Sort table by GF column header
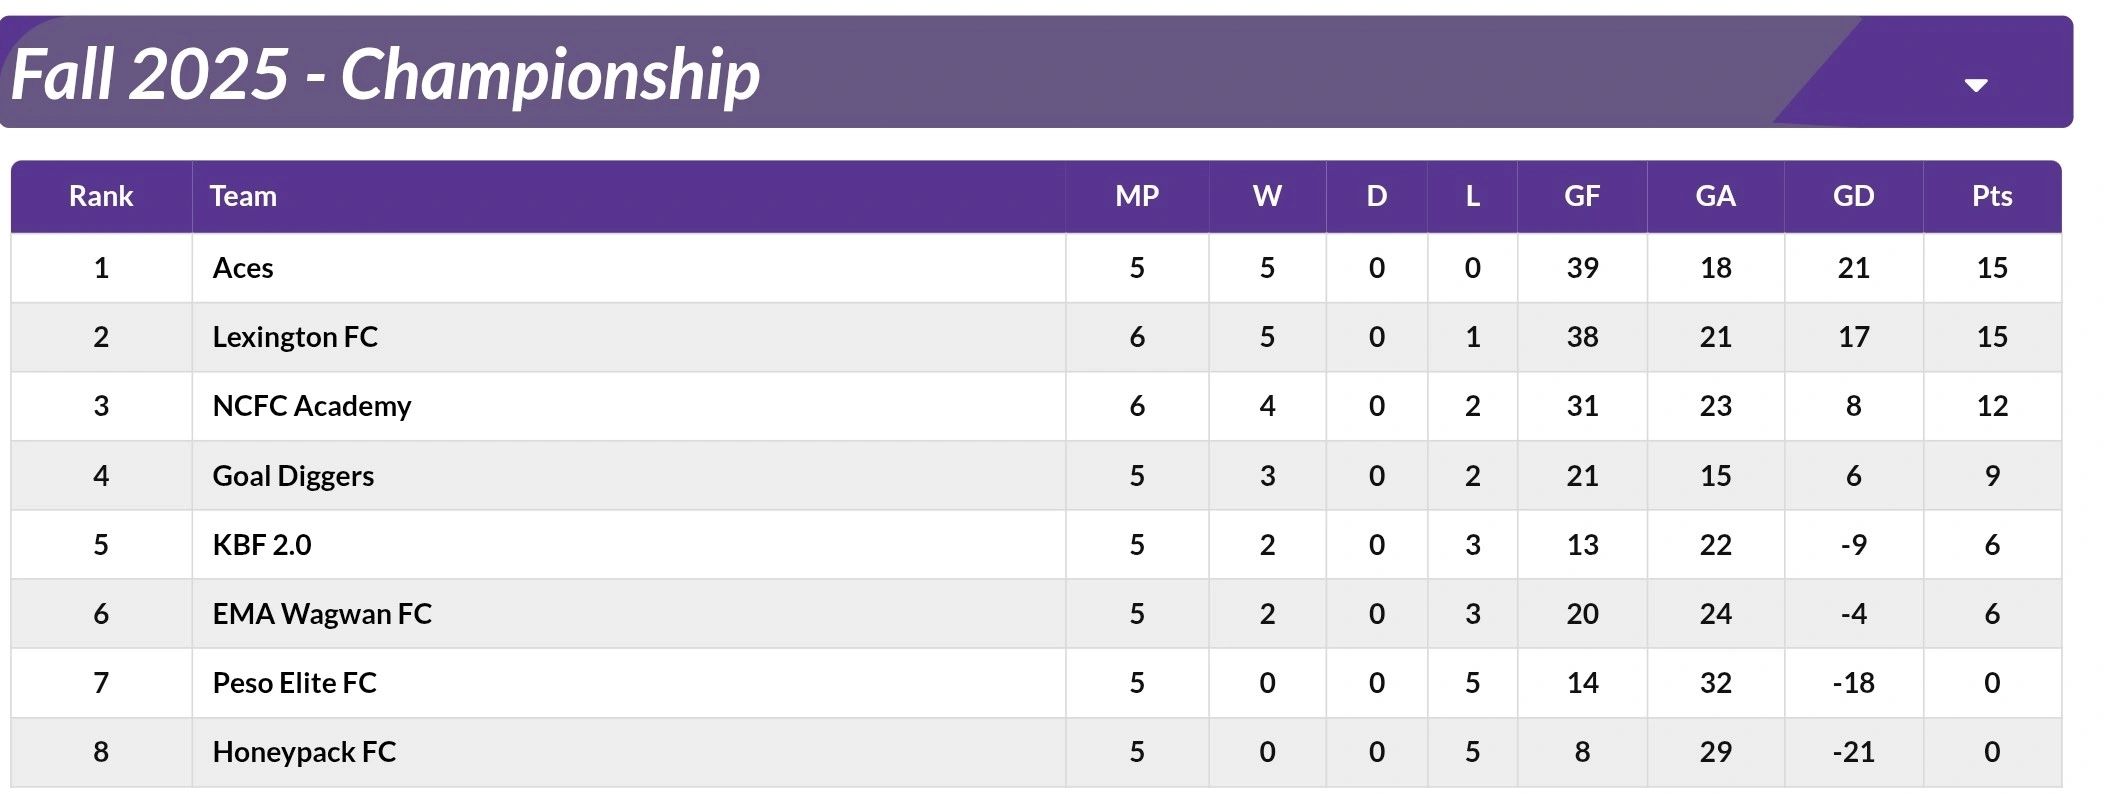Image resolution: width=2110 pixels, height=794 pixels. pyautogui.click(x=1582, y=196)
